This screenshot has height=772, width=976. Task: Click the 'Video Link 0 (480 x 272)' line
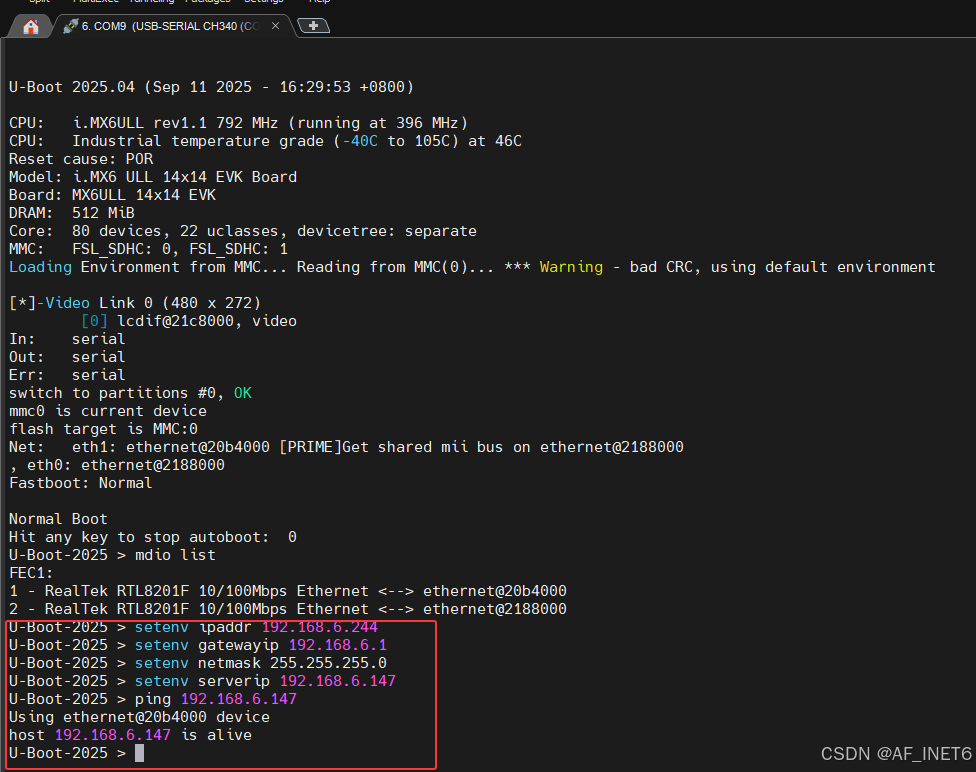[x=135, y=303]
